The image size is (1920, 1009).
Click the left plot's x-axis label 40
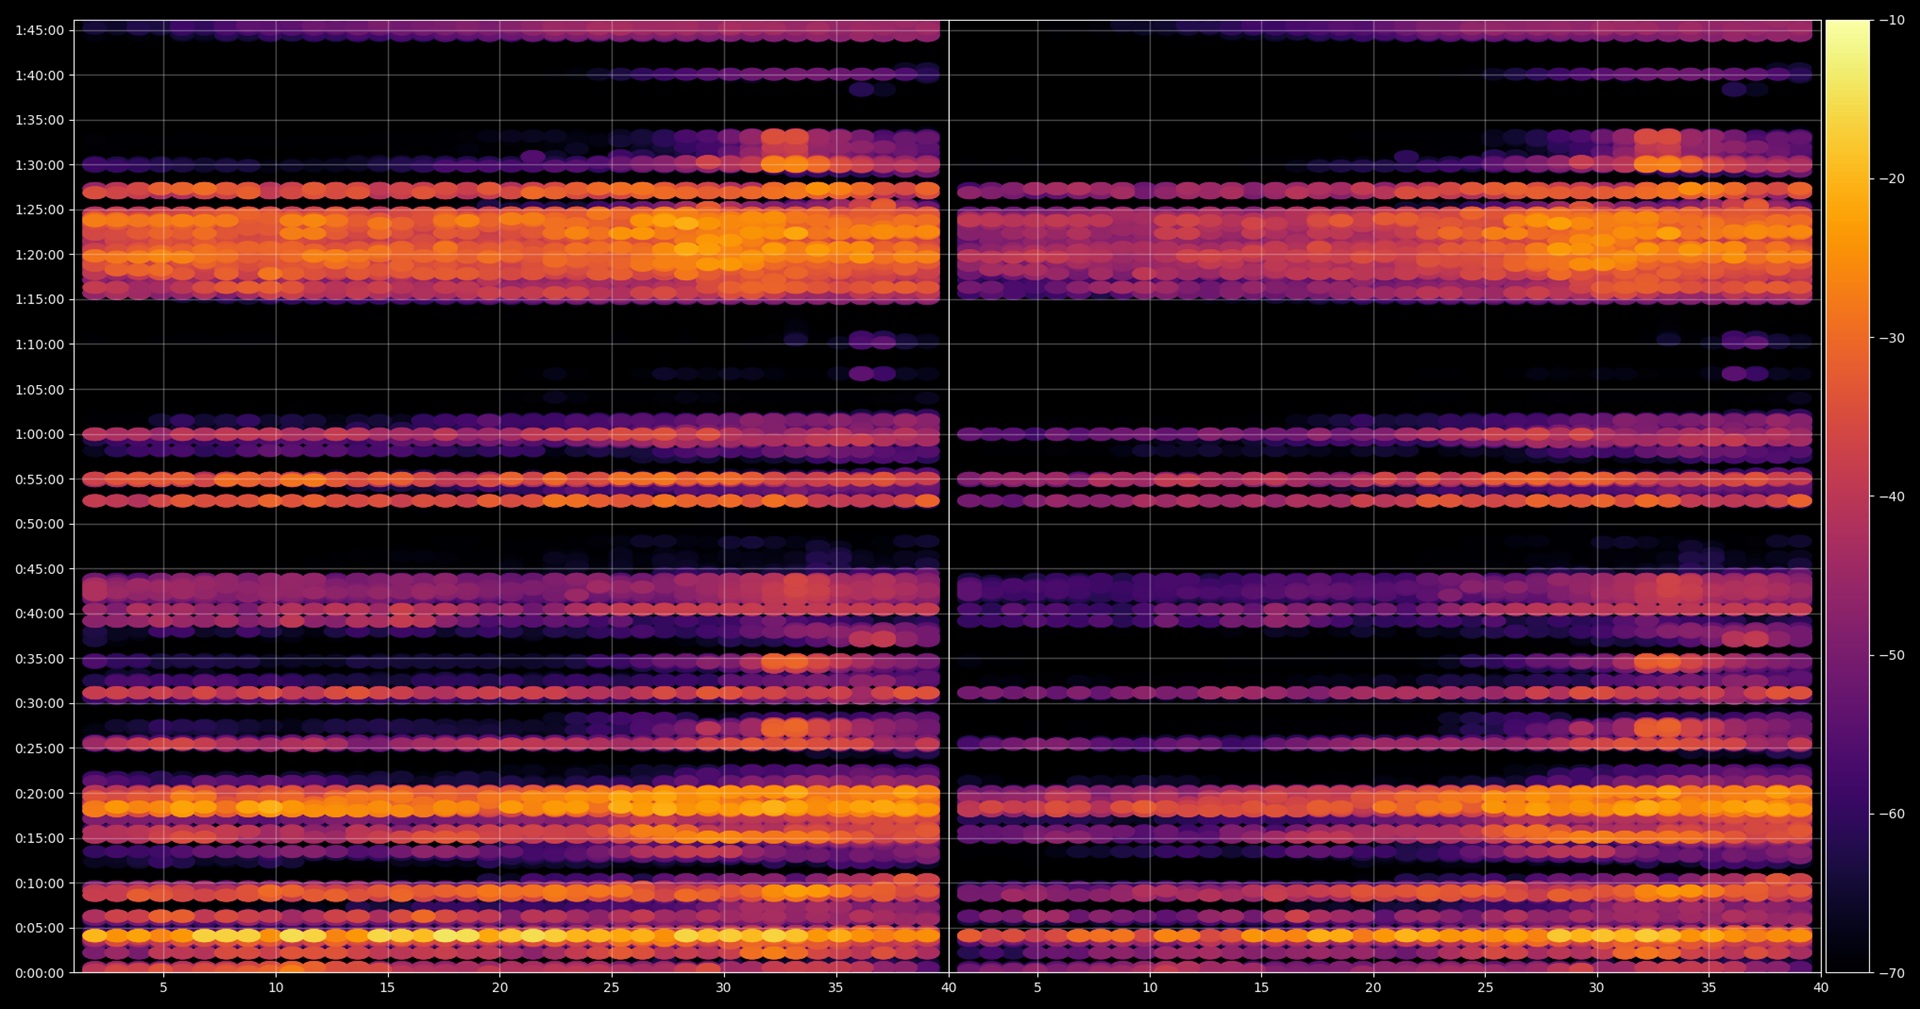948,988
